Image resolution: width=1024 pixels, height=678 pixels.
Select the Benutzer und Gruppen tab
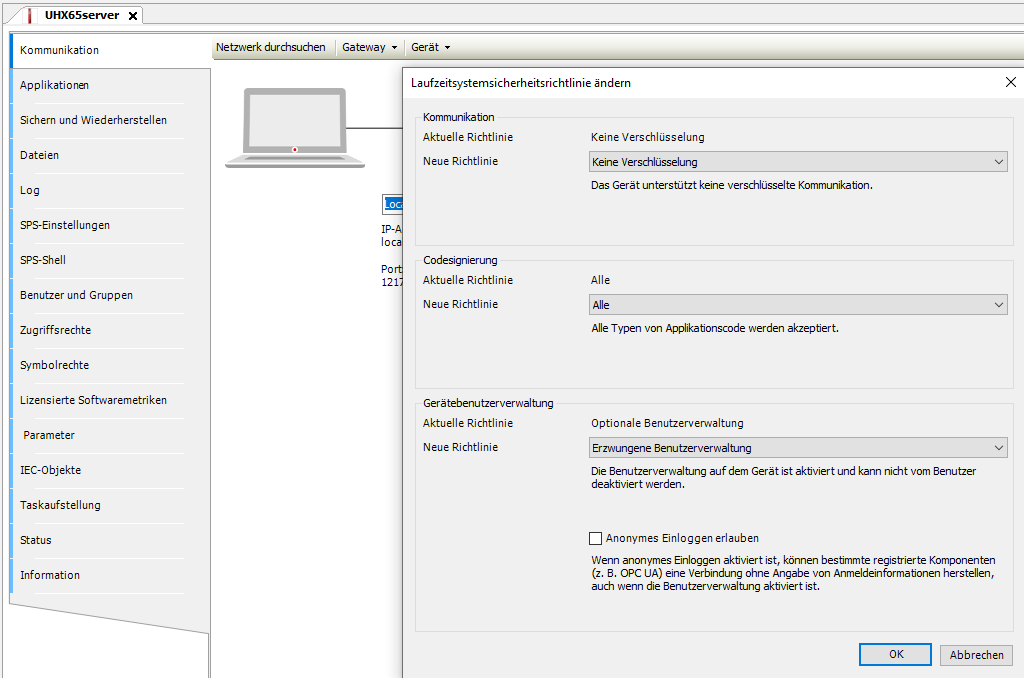[x=76, y=295]
